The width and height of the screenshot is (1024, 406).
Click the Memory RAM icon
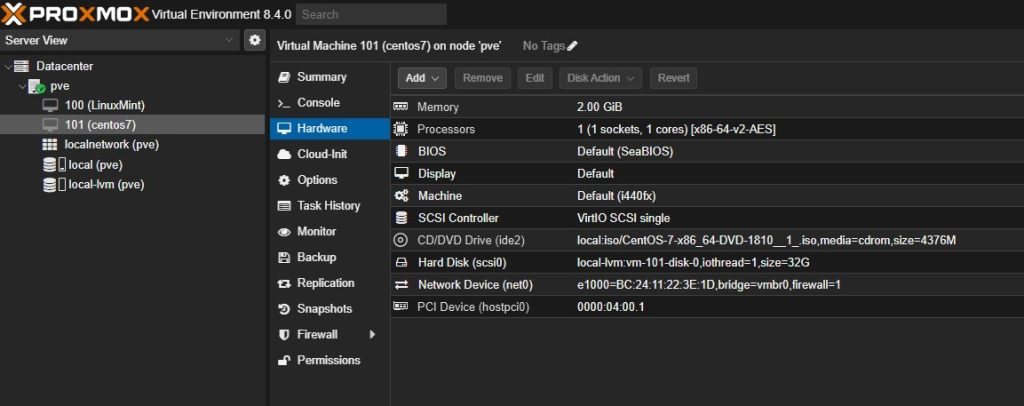pyautogui.click(x=400, y=106)
